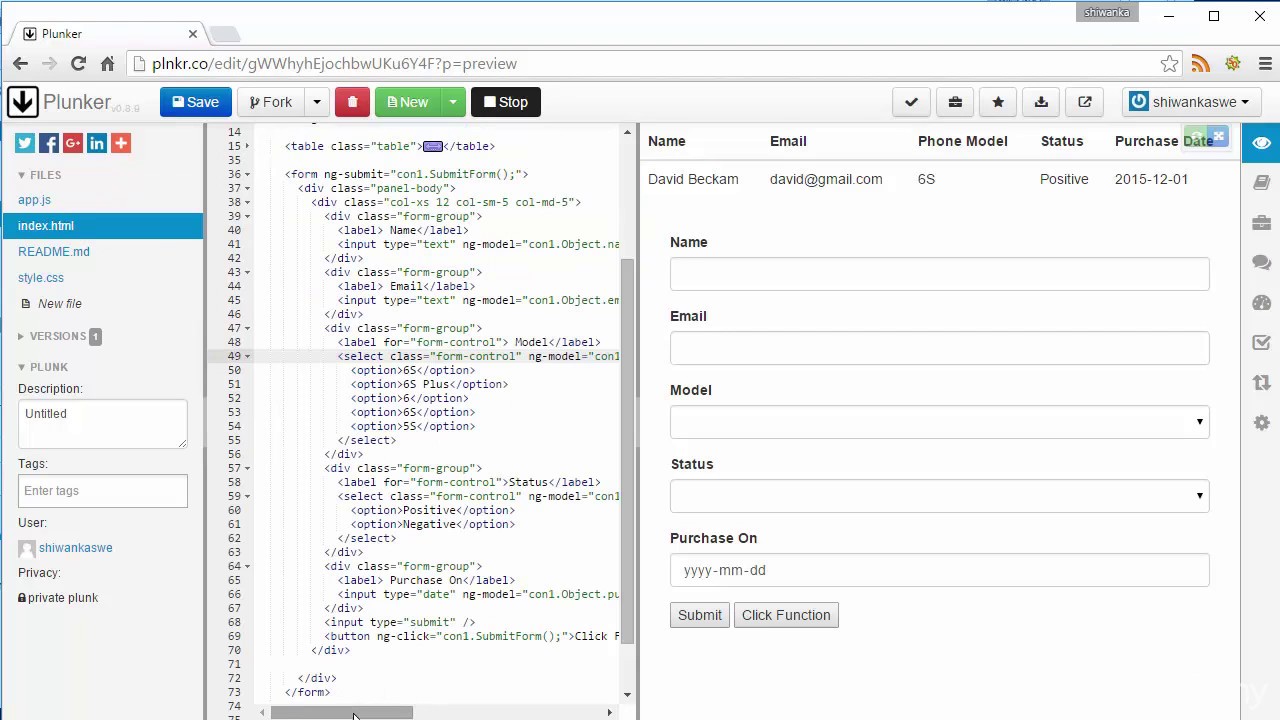This screenshot has height=720, width=1280.
Task: Click the Email input field in preview
Action: [939, 348]
